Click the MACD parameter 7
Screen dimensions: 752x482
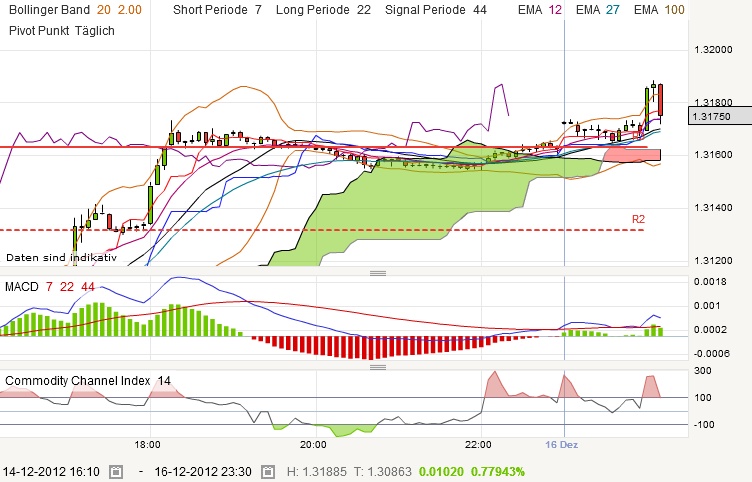(49, 287)
